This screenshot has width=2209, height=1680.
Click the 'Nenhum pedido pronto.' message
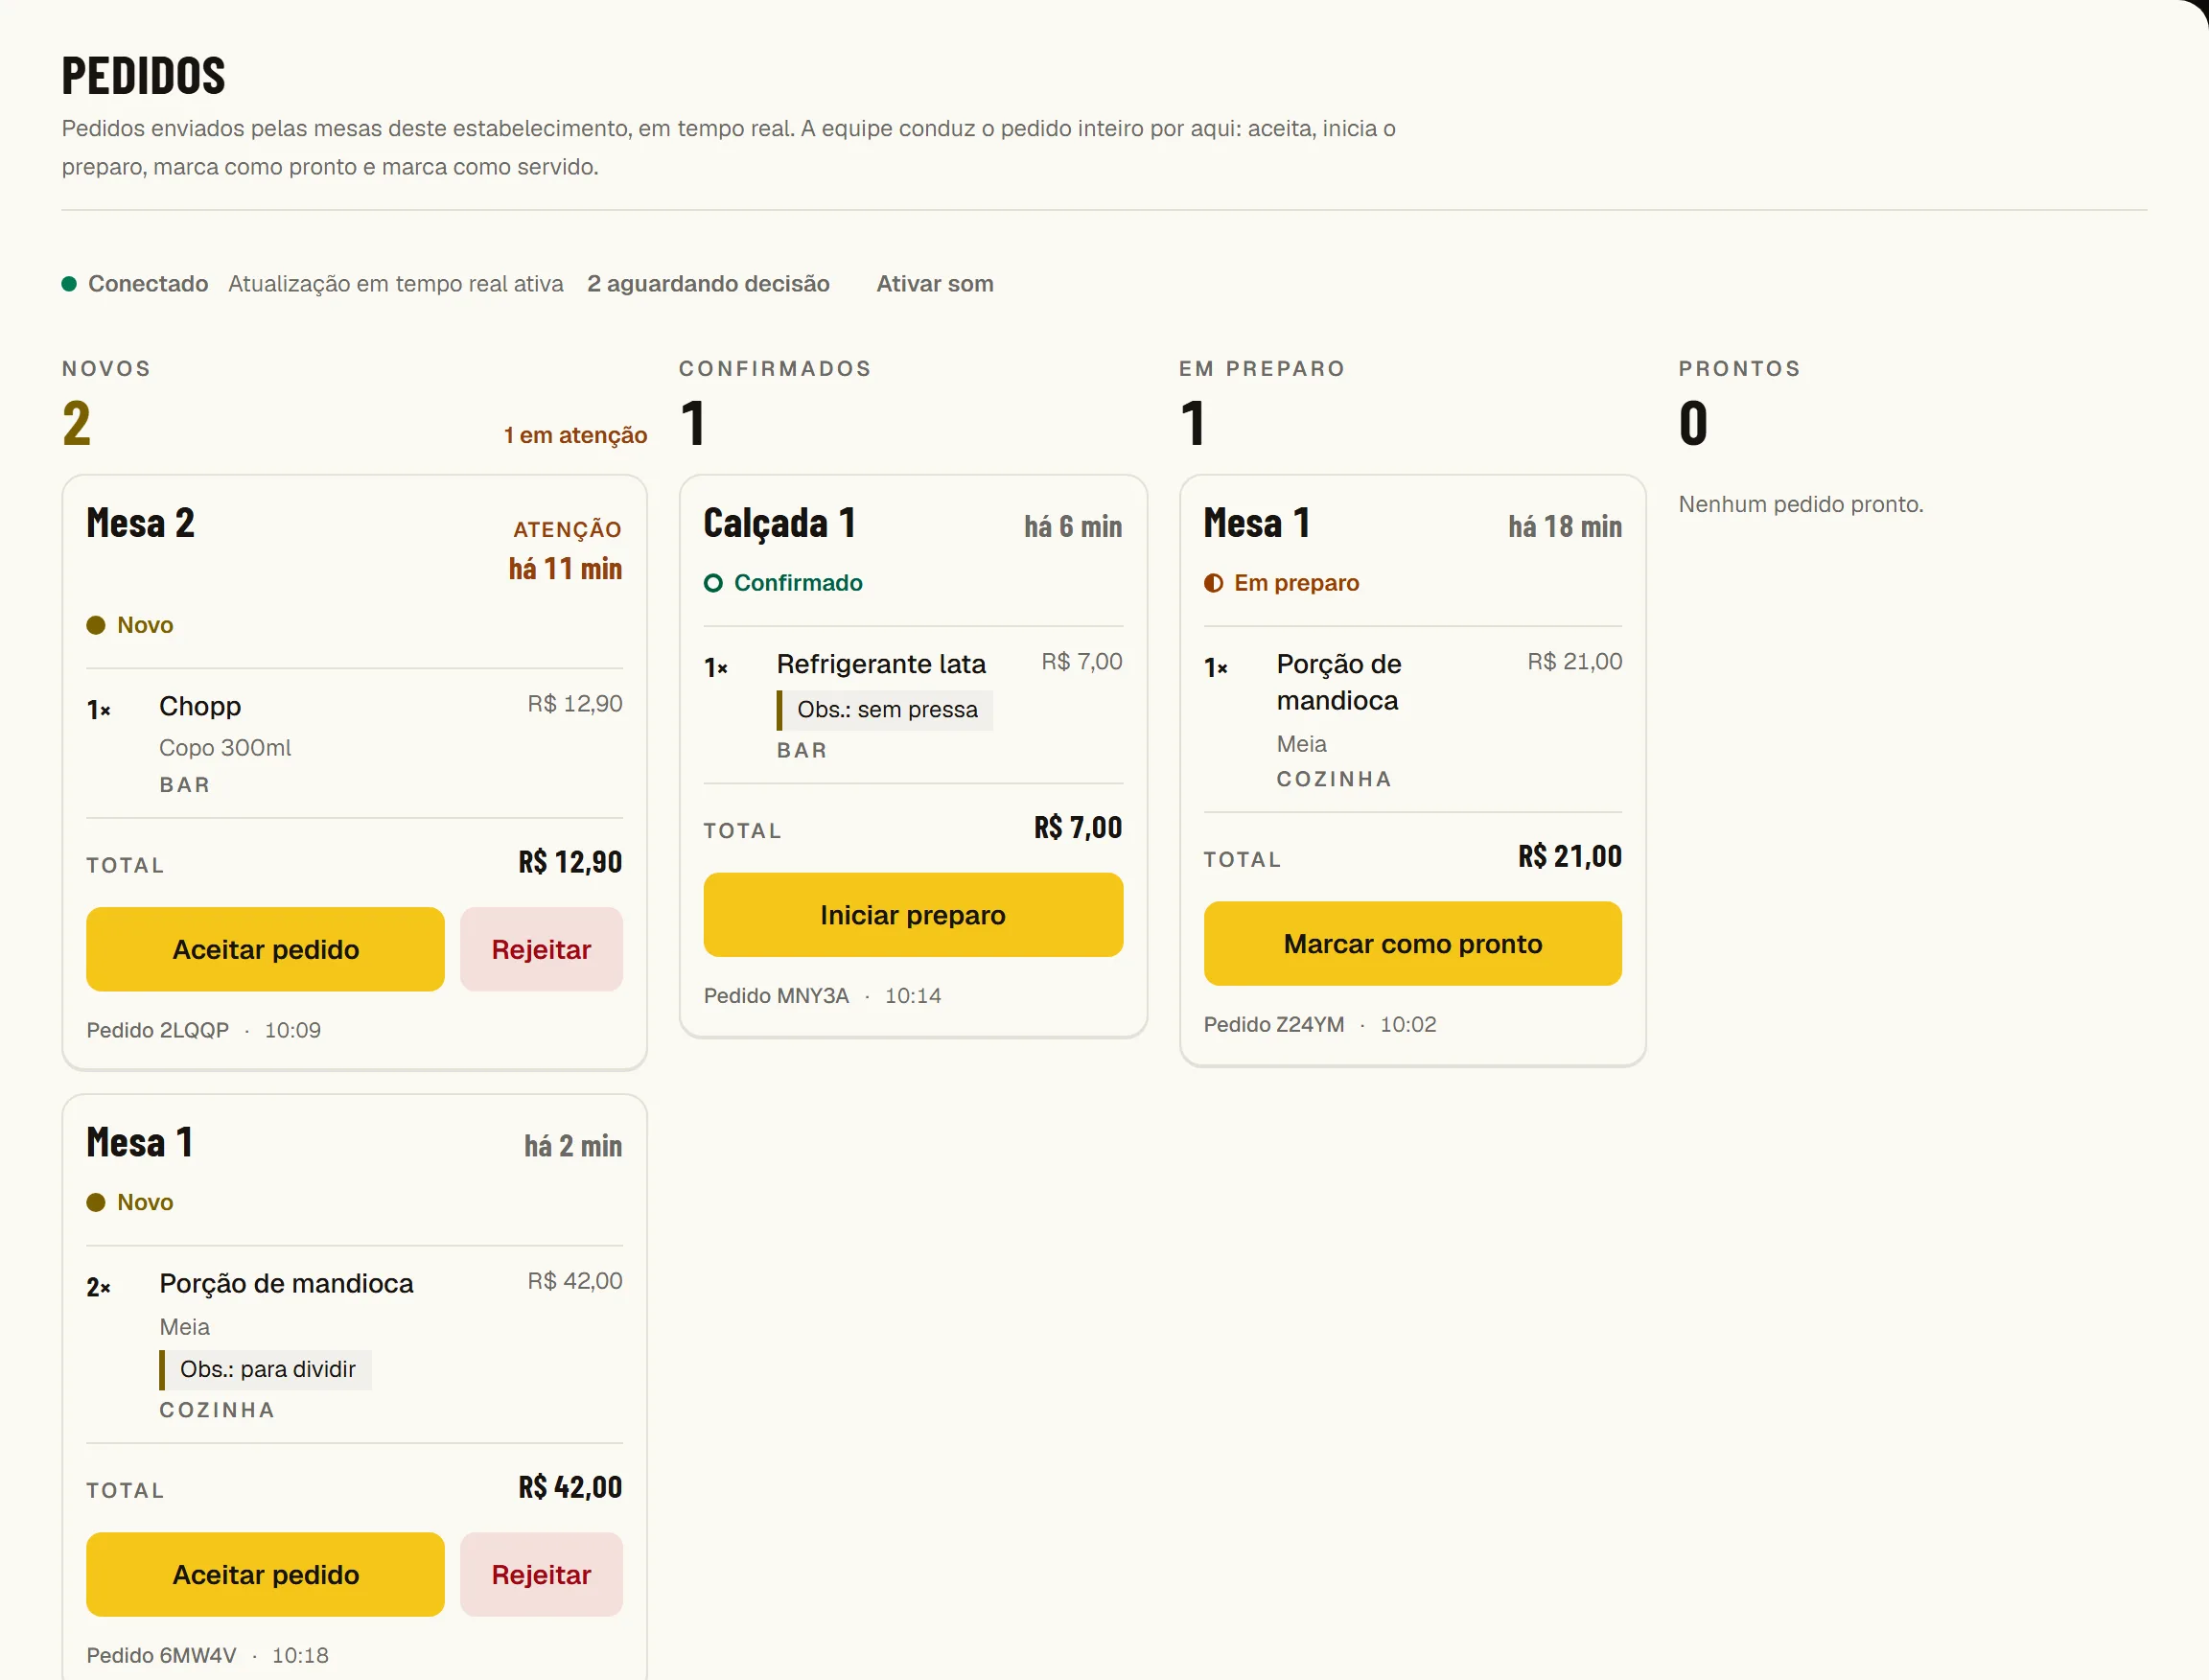[x=1800, y=504]
